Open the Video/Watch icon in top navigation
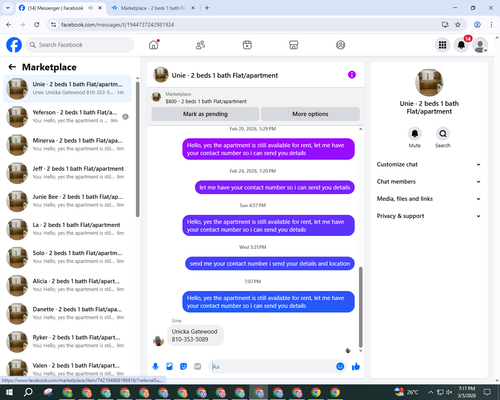This screenshot has width=500, height=400. [247, 45]
